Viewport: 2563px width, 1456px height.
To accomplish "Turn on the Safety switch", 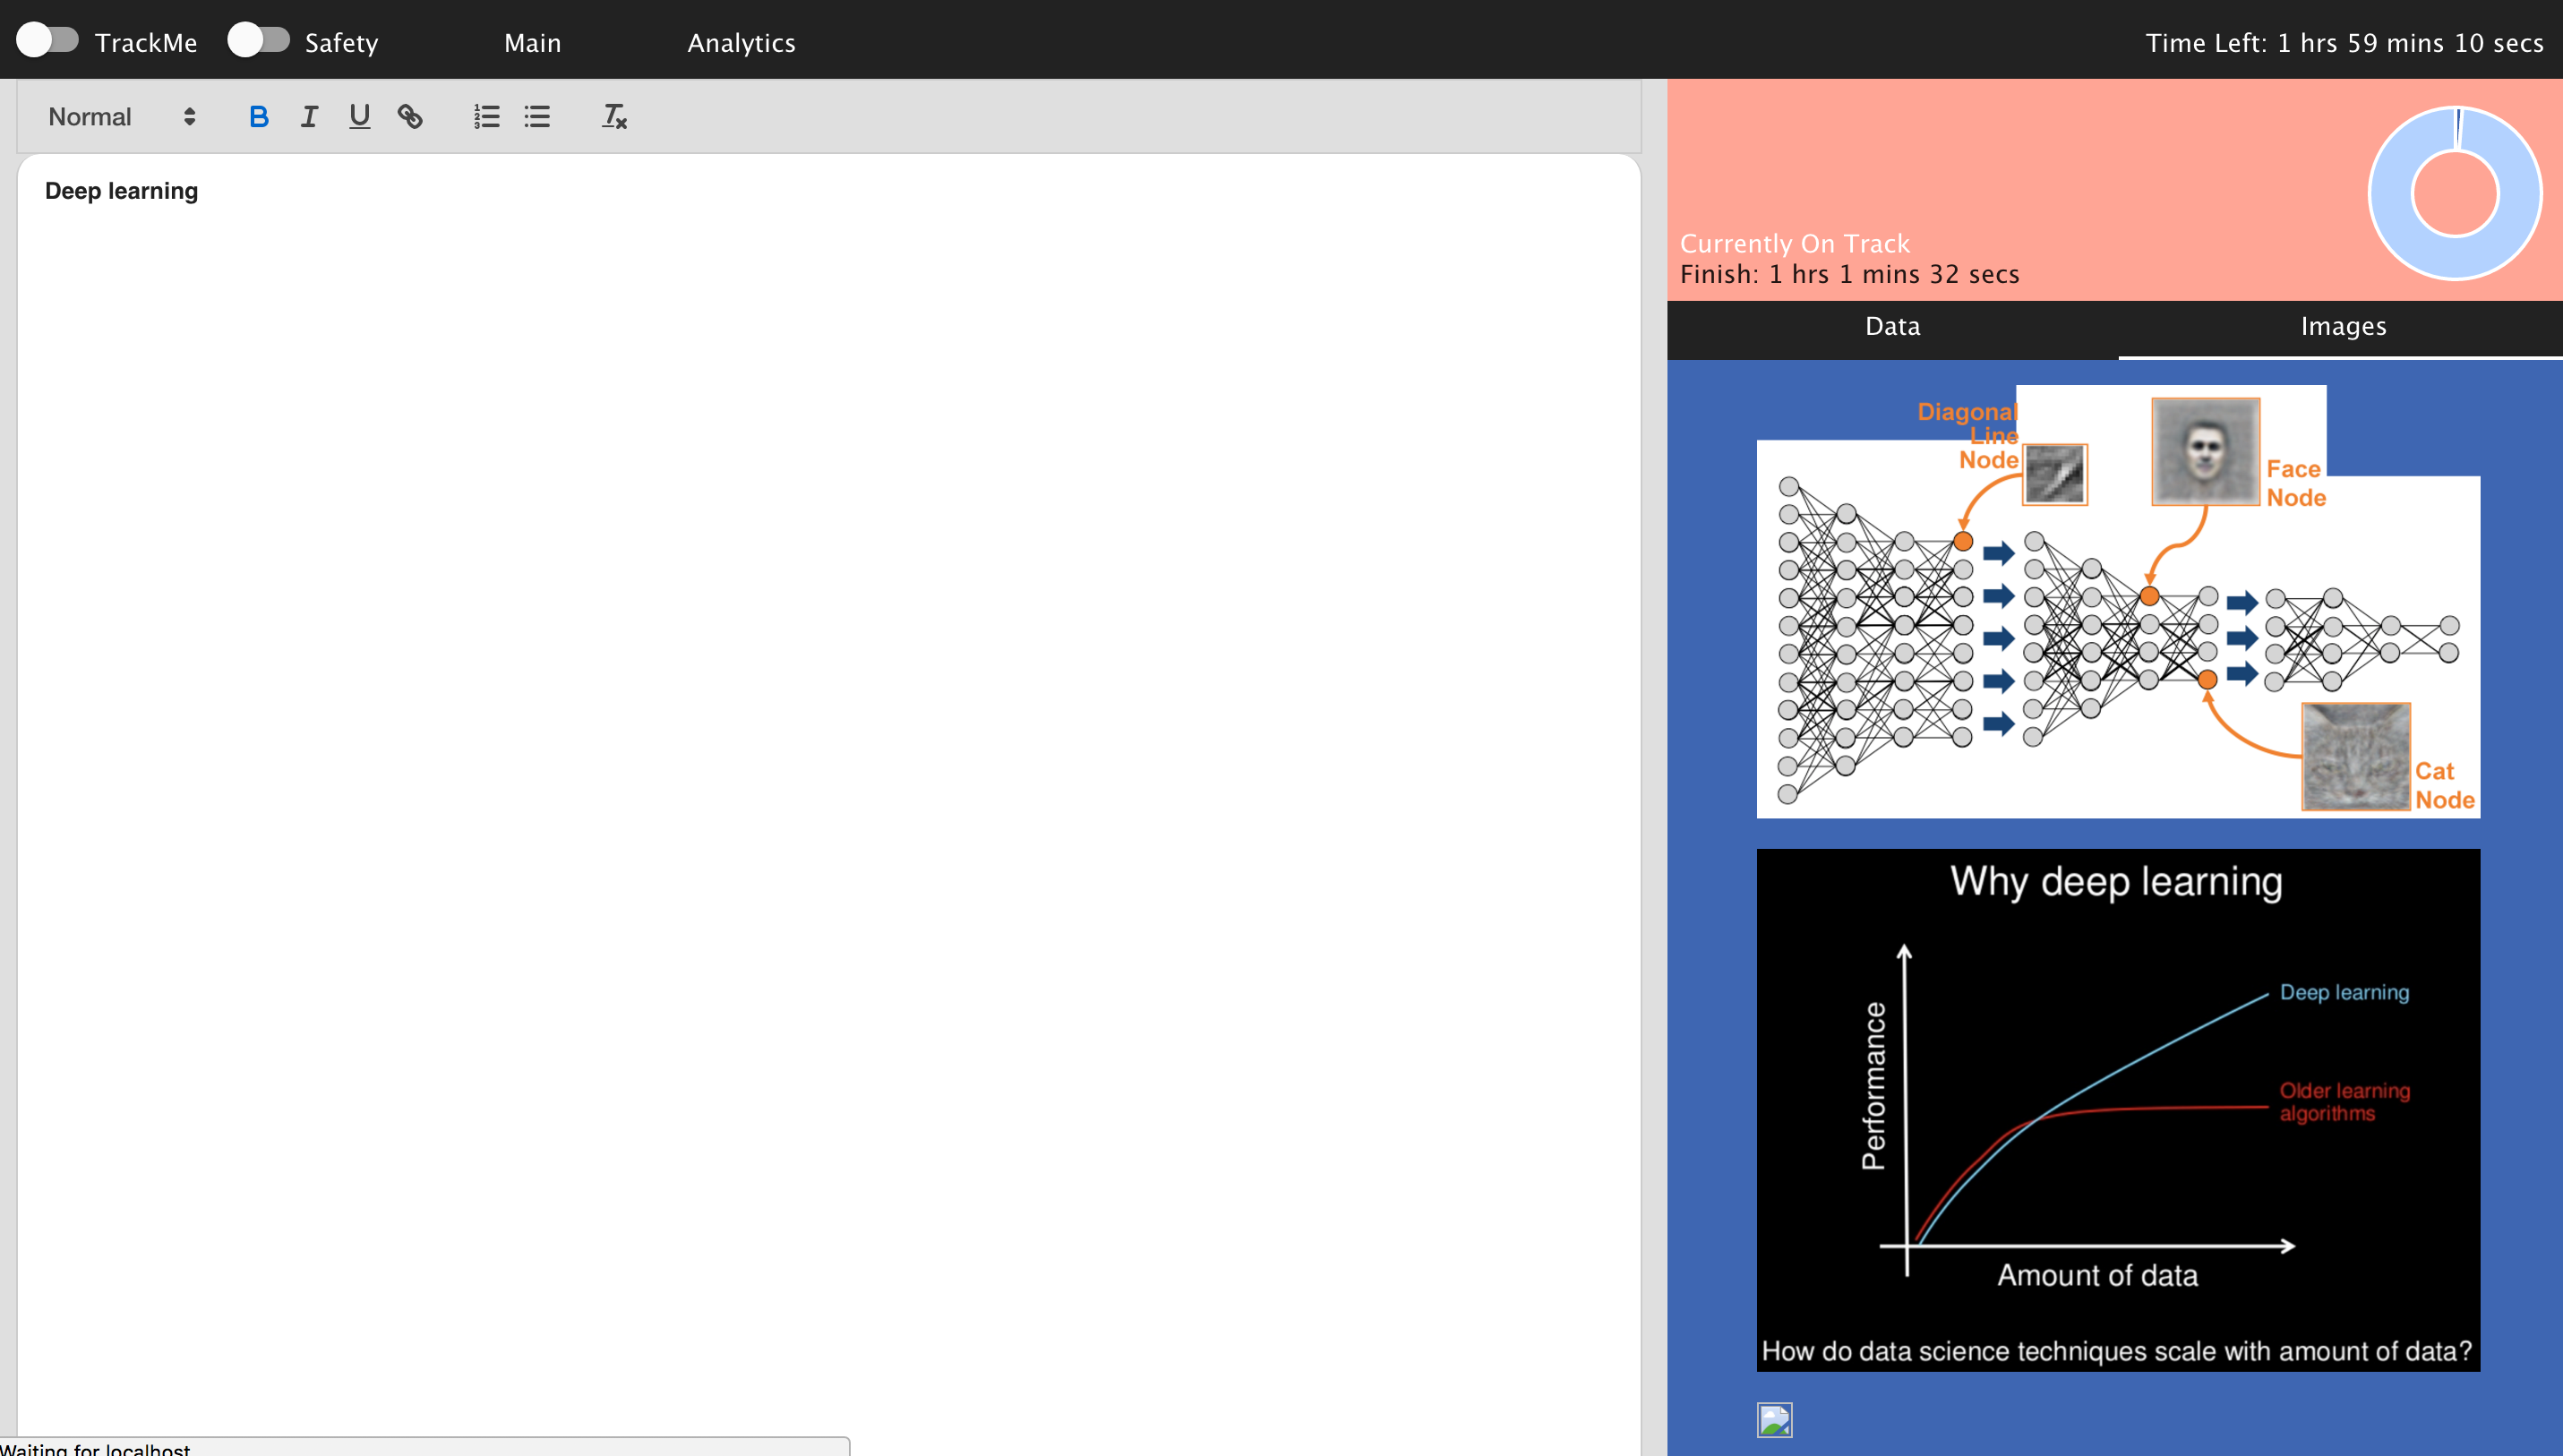I will (258, 41).
